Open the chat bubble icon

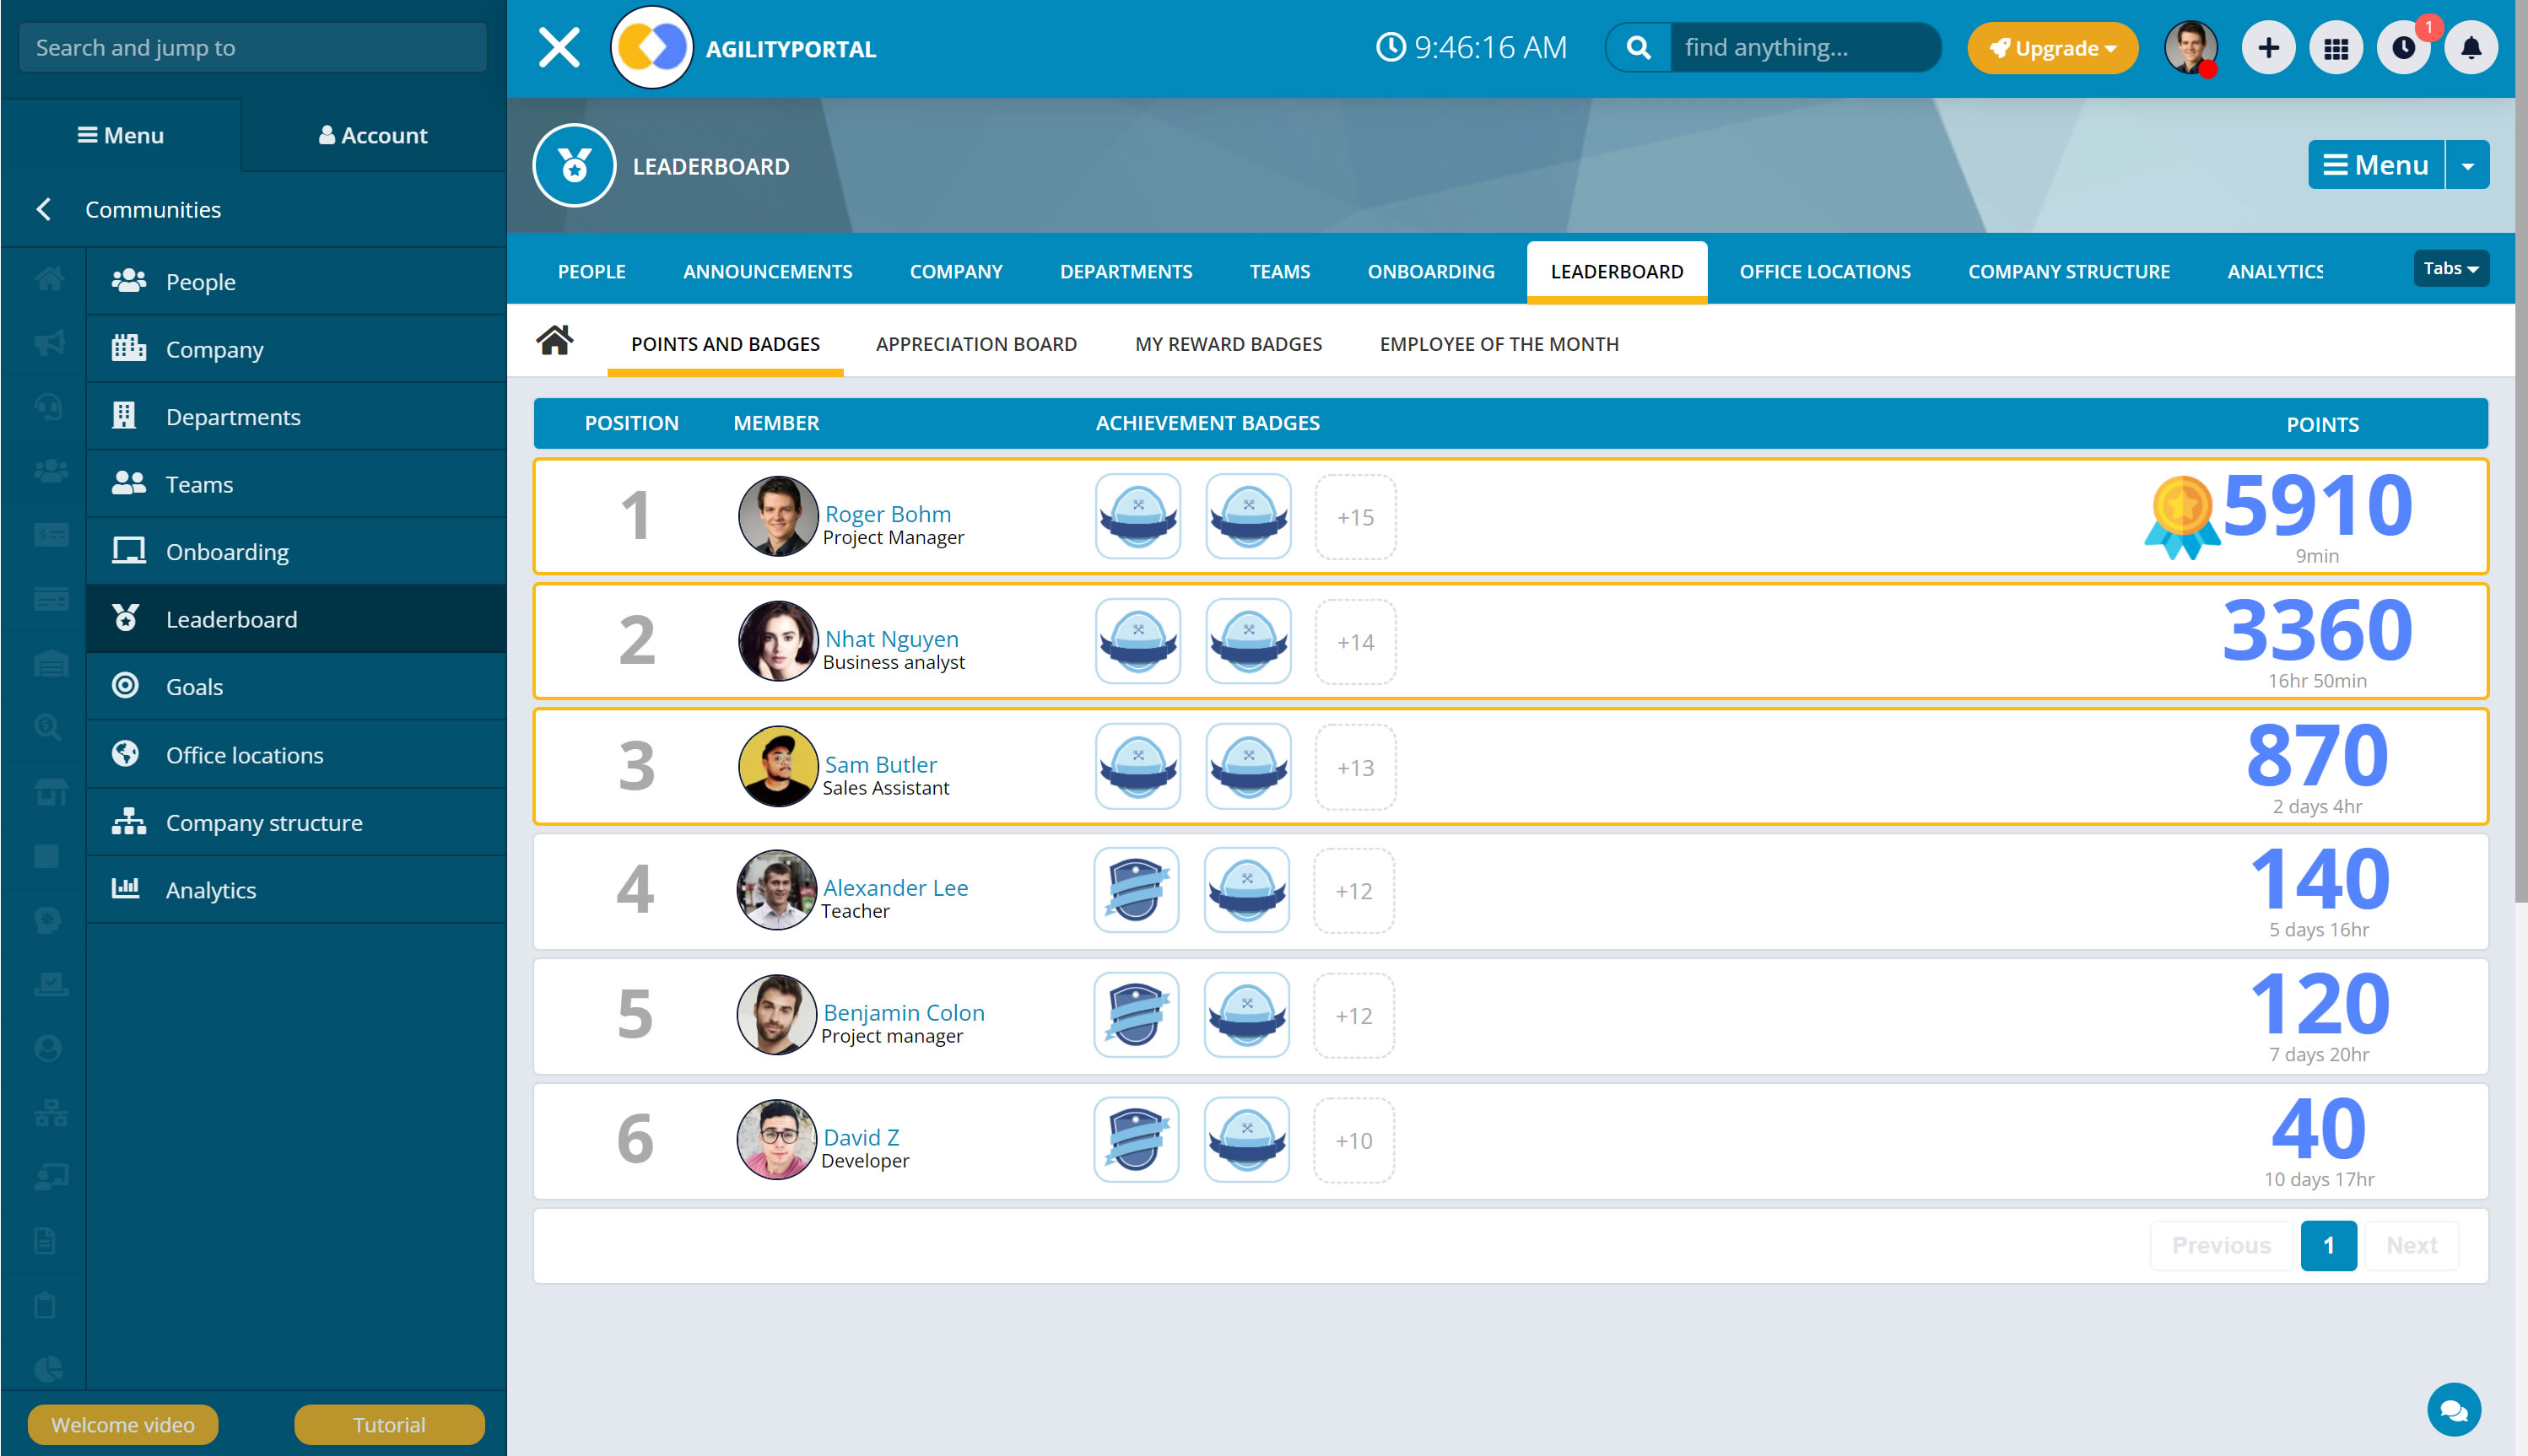2453,1410
